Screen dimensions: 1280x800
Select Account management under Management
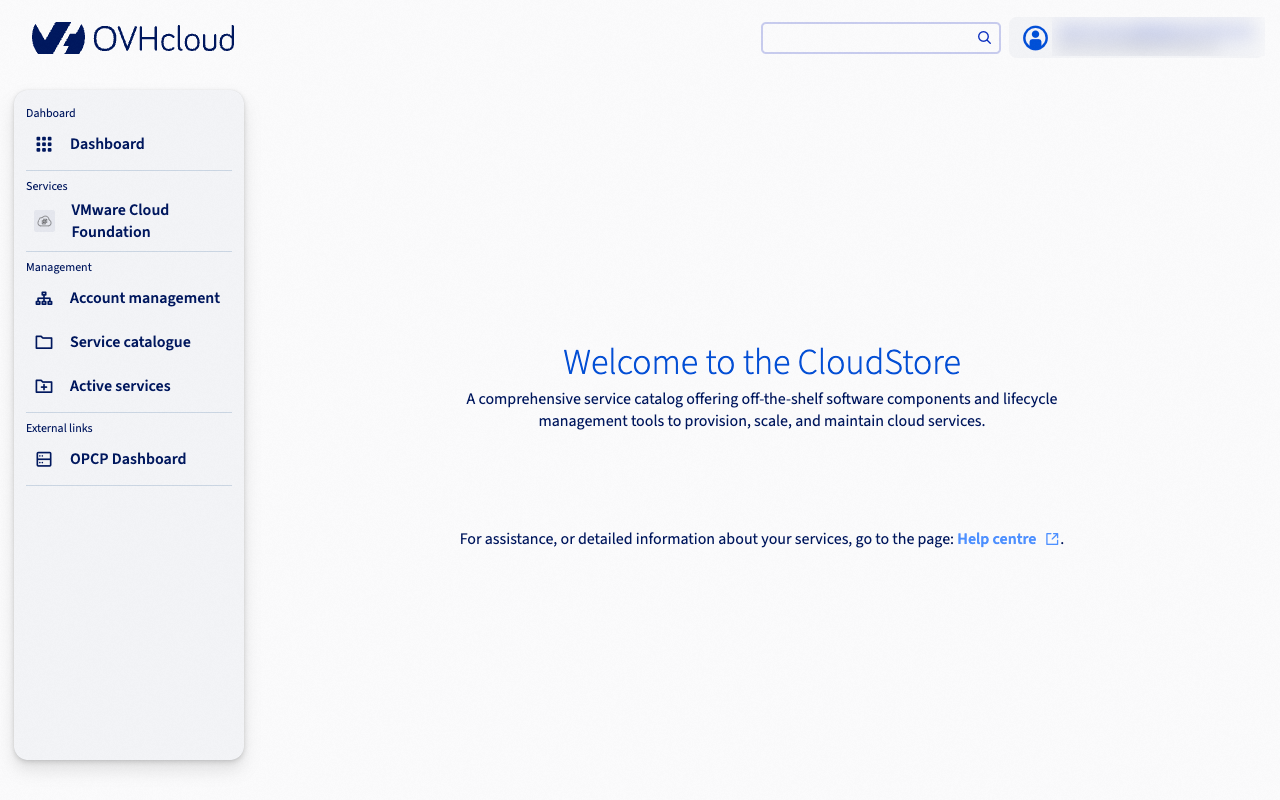point(144,297)
